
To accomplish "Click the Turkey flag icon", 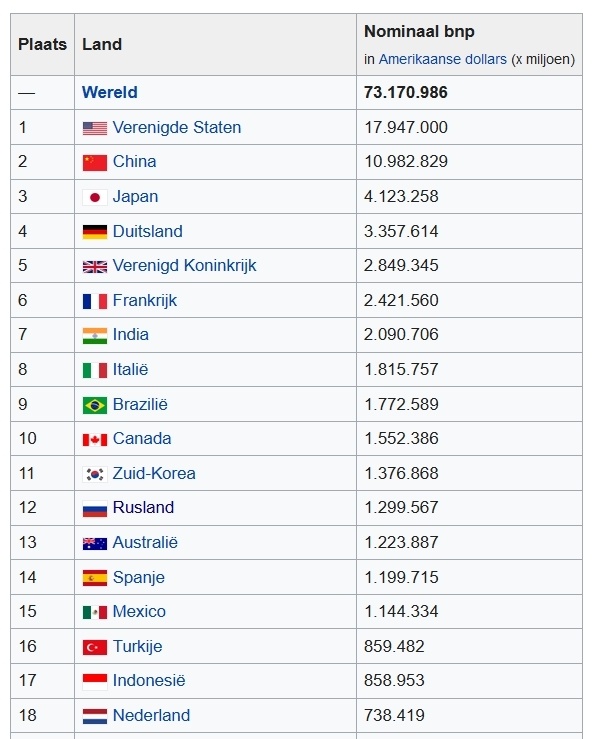I will [95, 647].
